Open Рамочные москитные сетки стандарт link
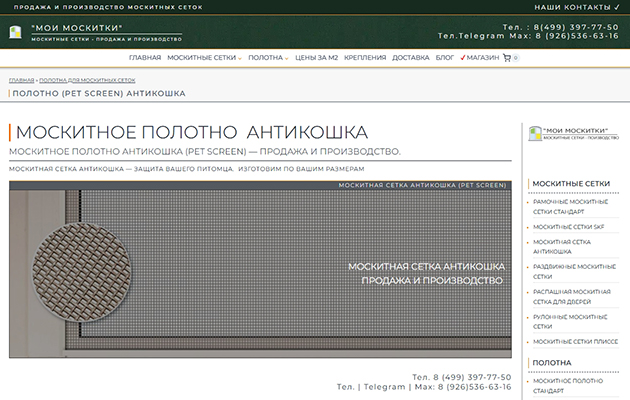The image size is (630, 400). tap(570, 206)
